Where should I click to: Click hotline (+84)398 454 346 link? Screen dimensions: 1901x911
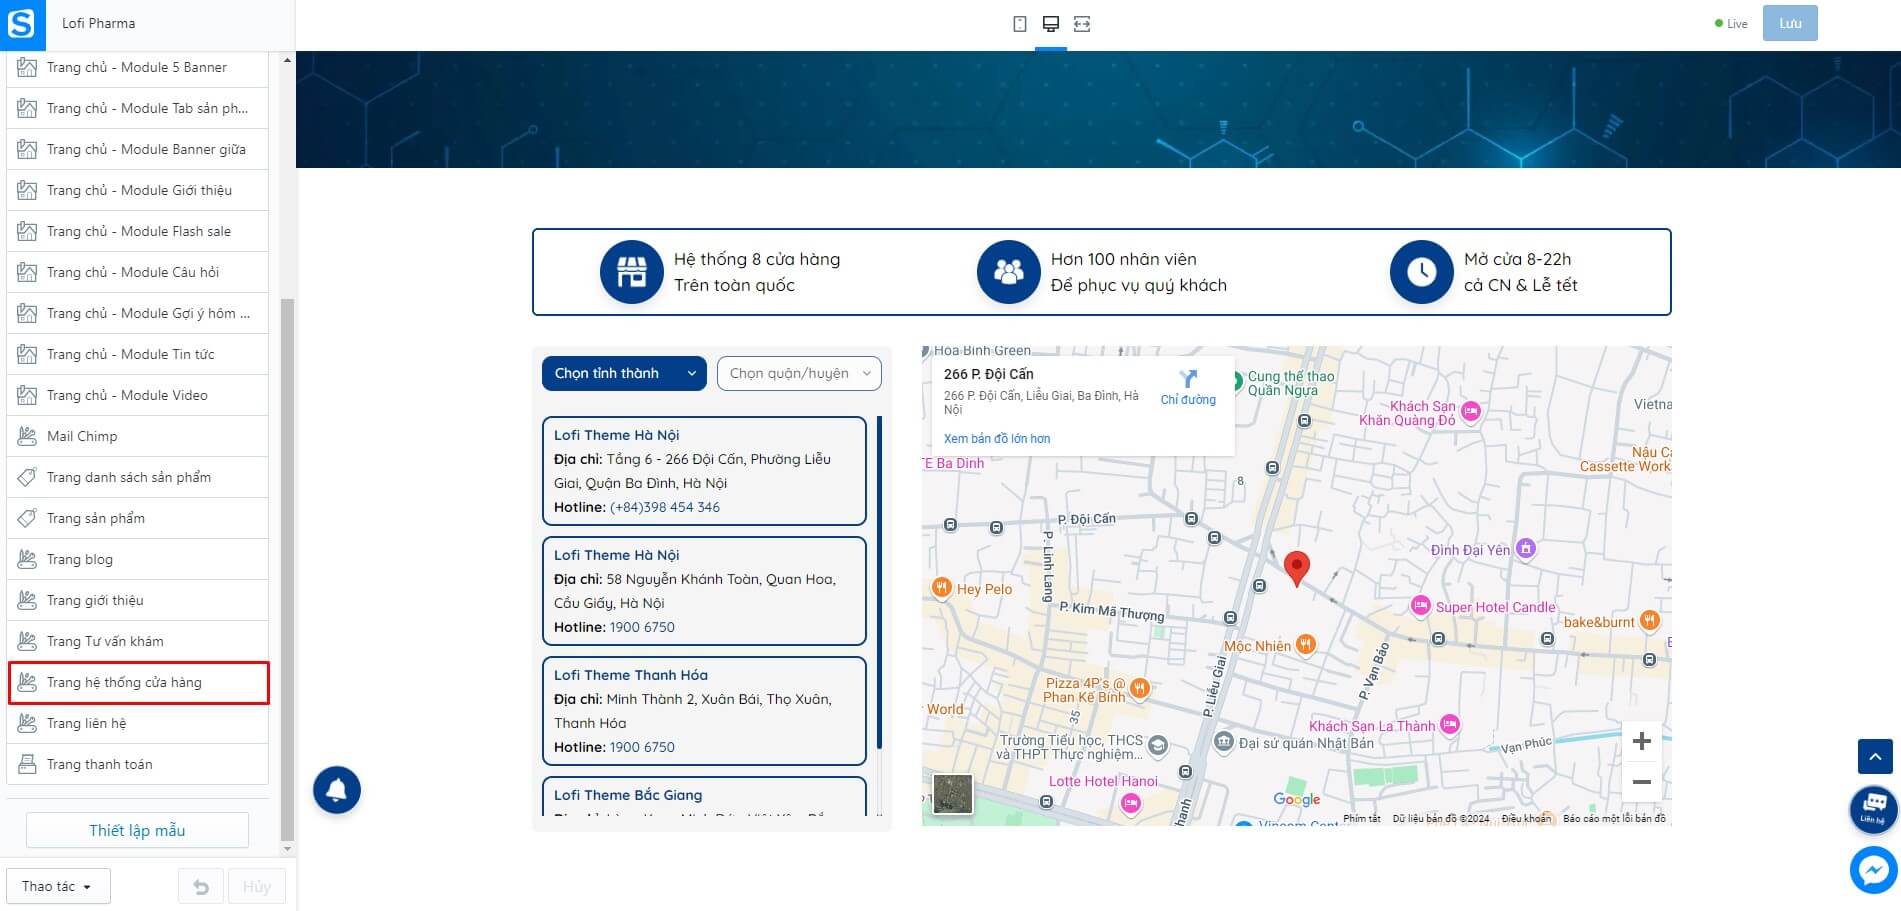665,507
